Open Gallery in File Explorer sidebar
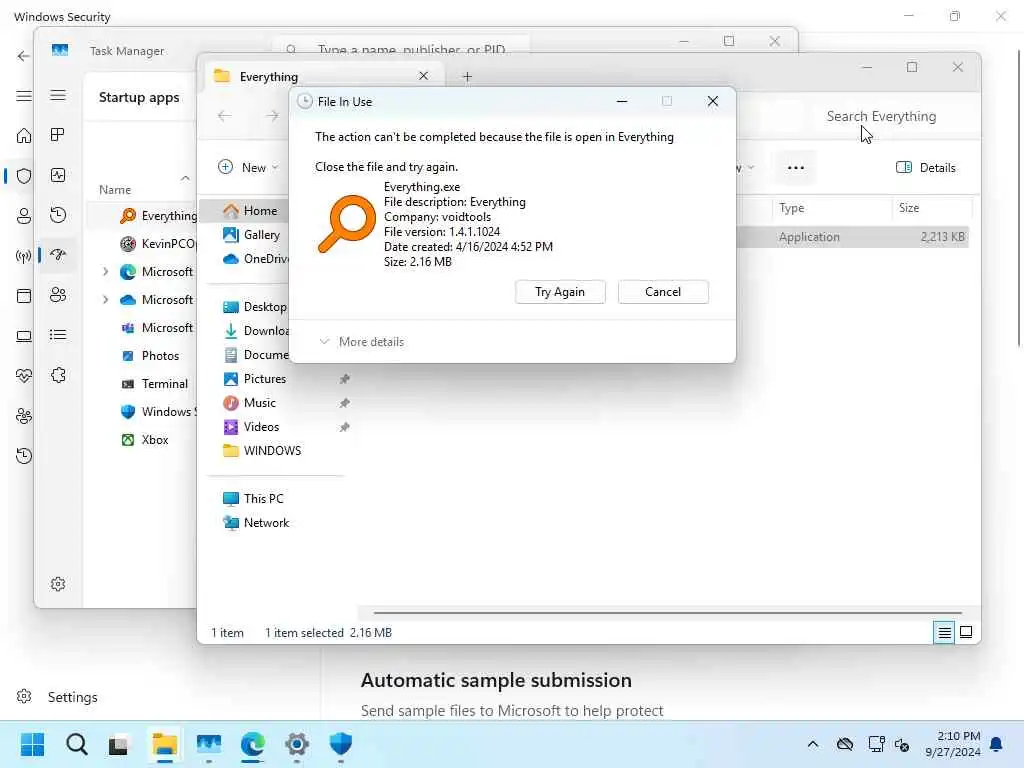 tap(251, 234)
